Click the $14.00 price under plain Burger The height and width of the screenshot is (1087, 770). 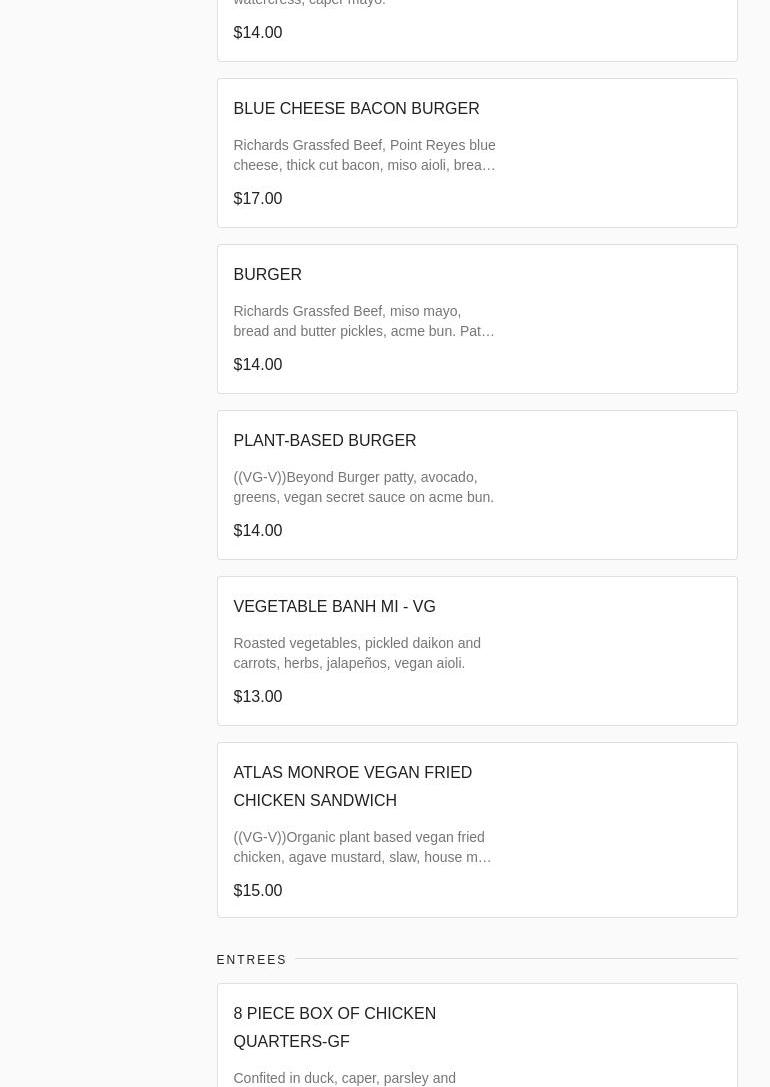click(x=258, y=364)
